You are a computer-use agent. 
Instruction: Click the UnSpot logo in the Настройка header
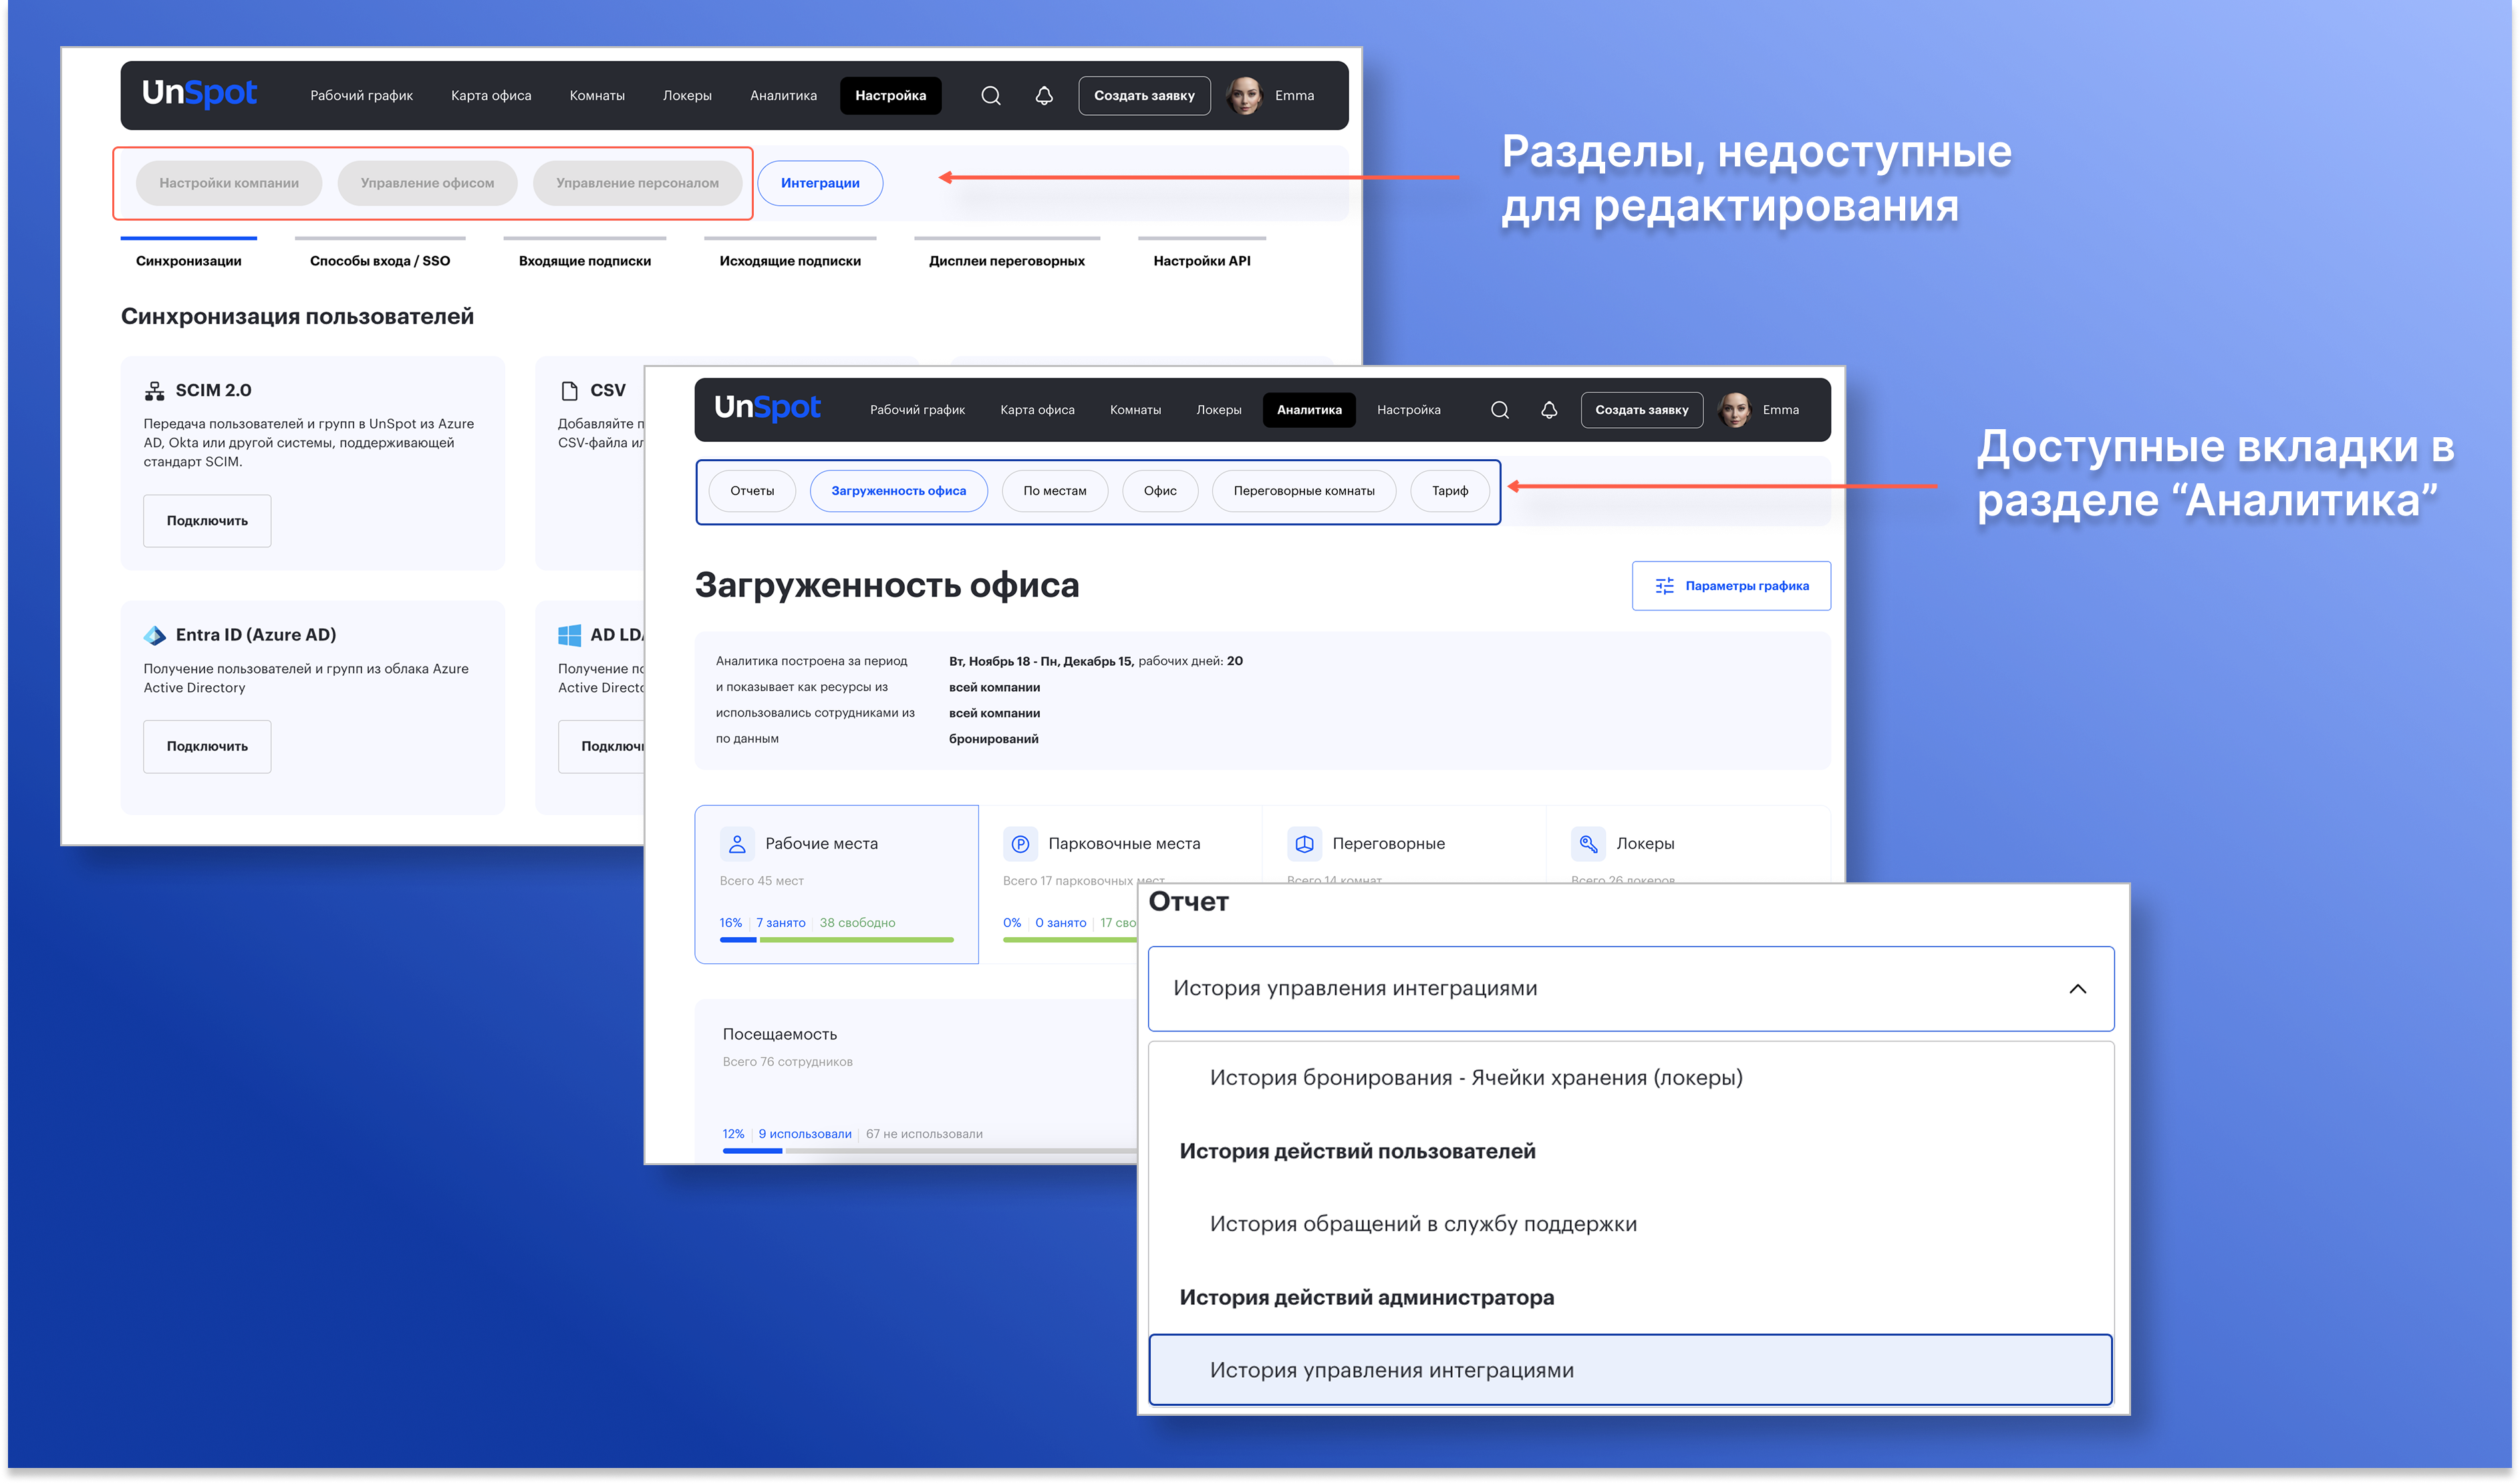[199, 94]
